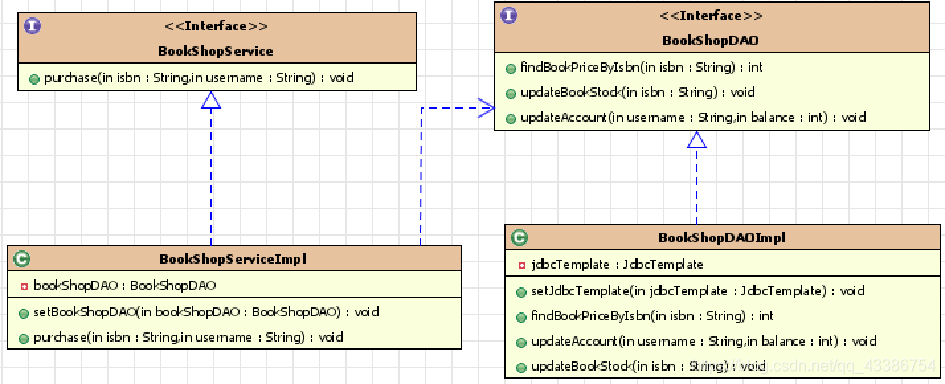Click the method icon of BookShopServiceImpl purchase
Image resolution: width=945 pixels, height=384 pixels.
pos(24,338)
